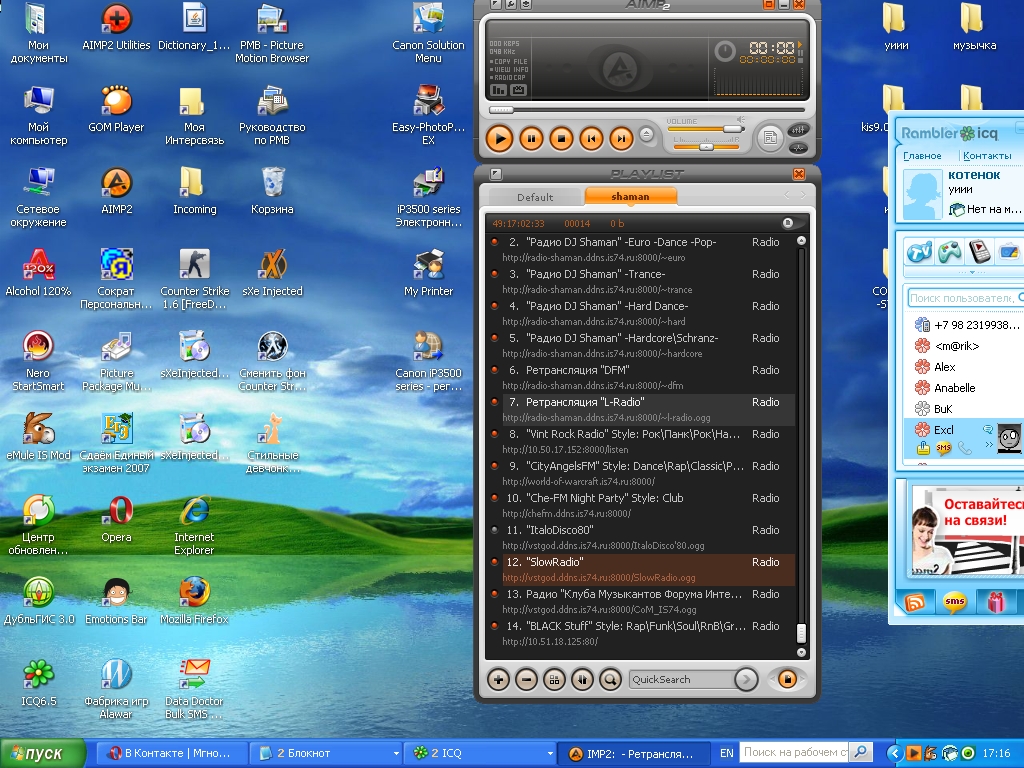This screenshot has width=1024, height=768.
Task: Open AIMP settings wrench icon in title bar
Action: [x=509, y=4]
